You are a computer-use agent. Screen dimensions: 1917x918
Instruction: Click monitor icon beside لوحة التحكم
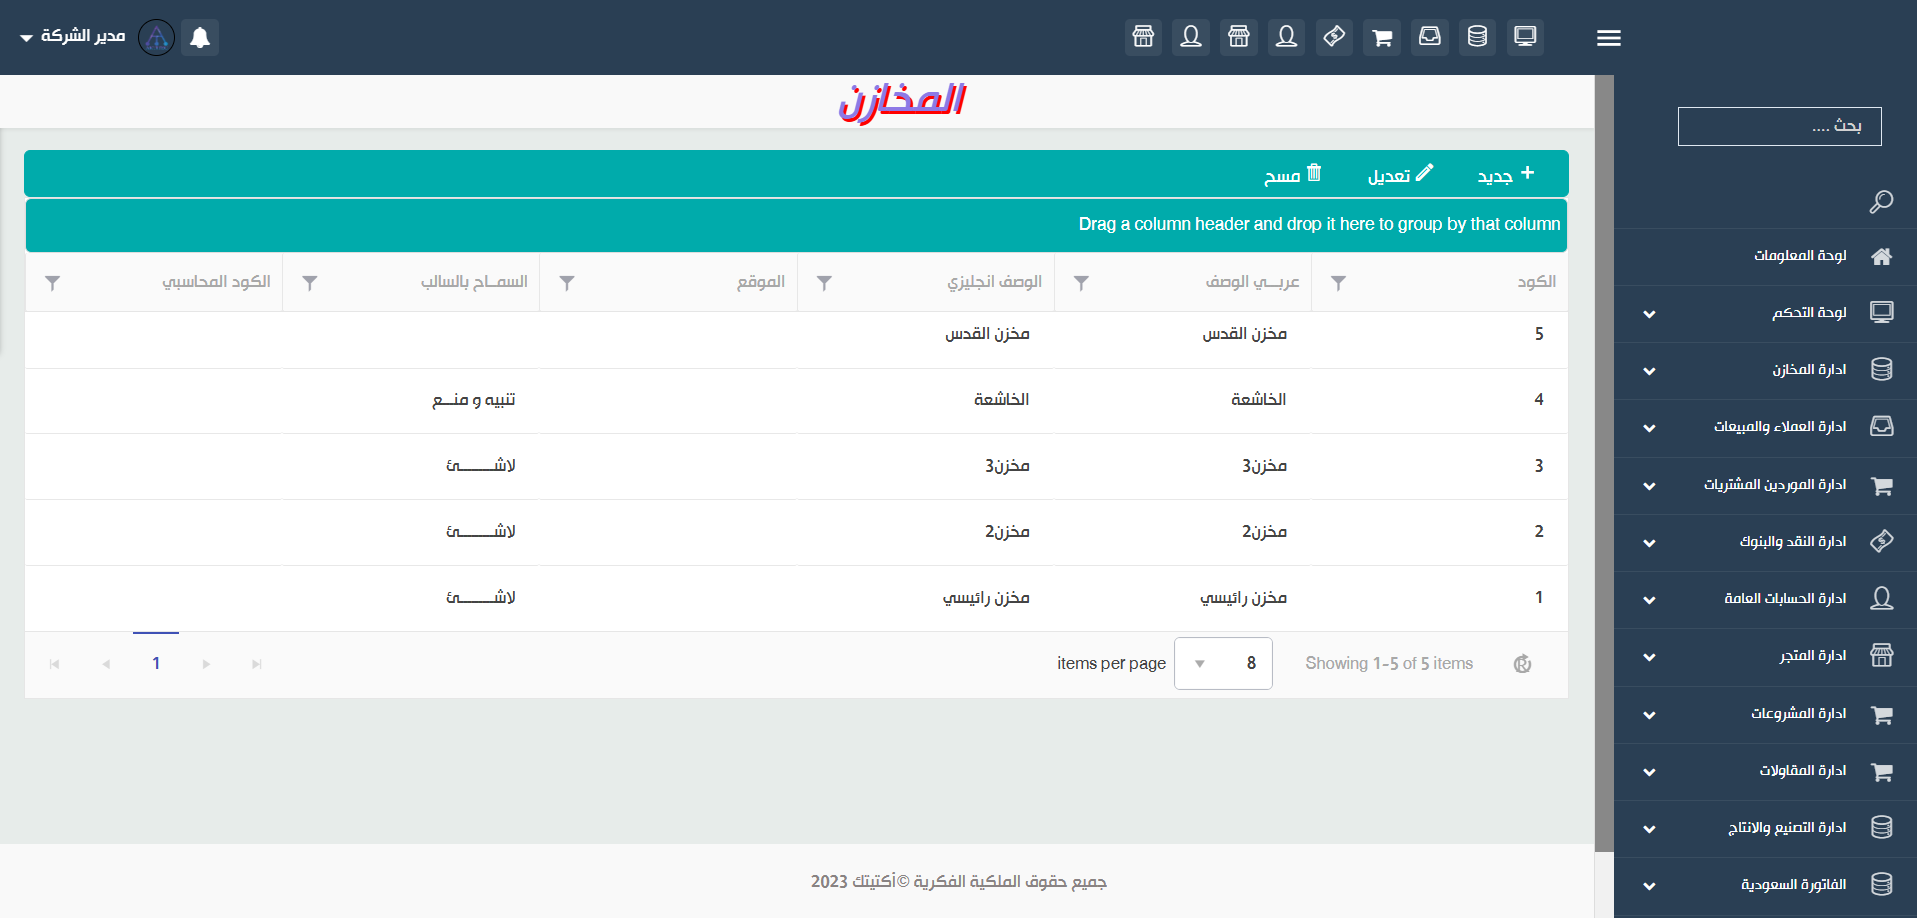point(1881,312)
